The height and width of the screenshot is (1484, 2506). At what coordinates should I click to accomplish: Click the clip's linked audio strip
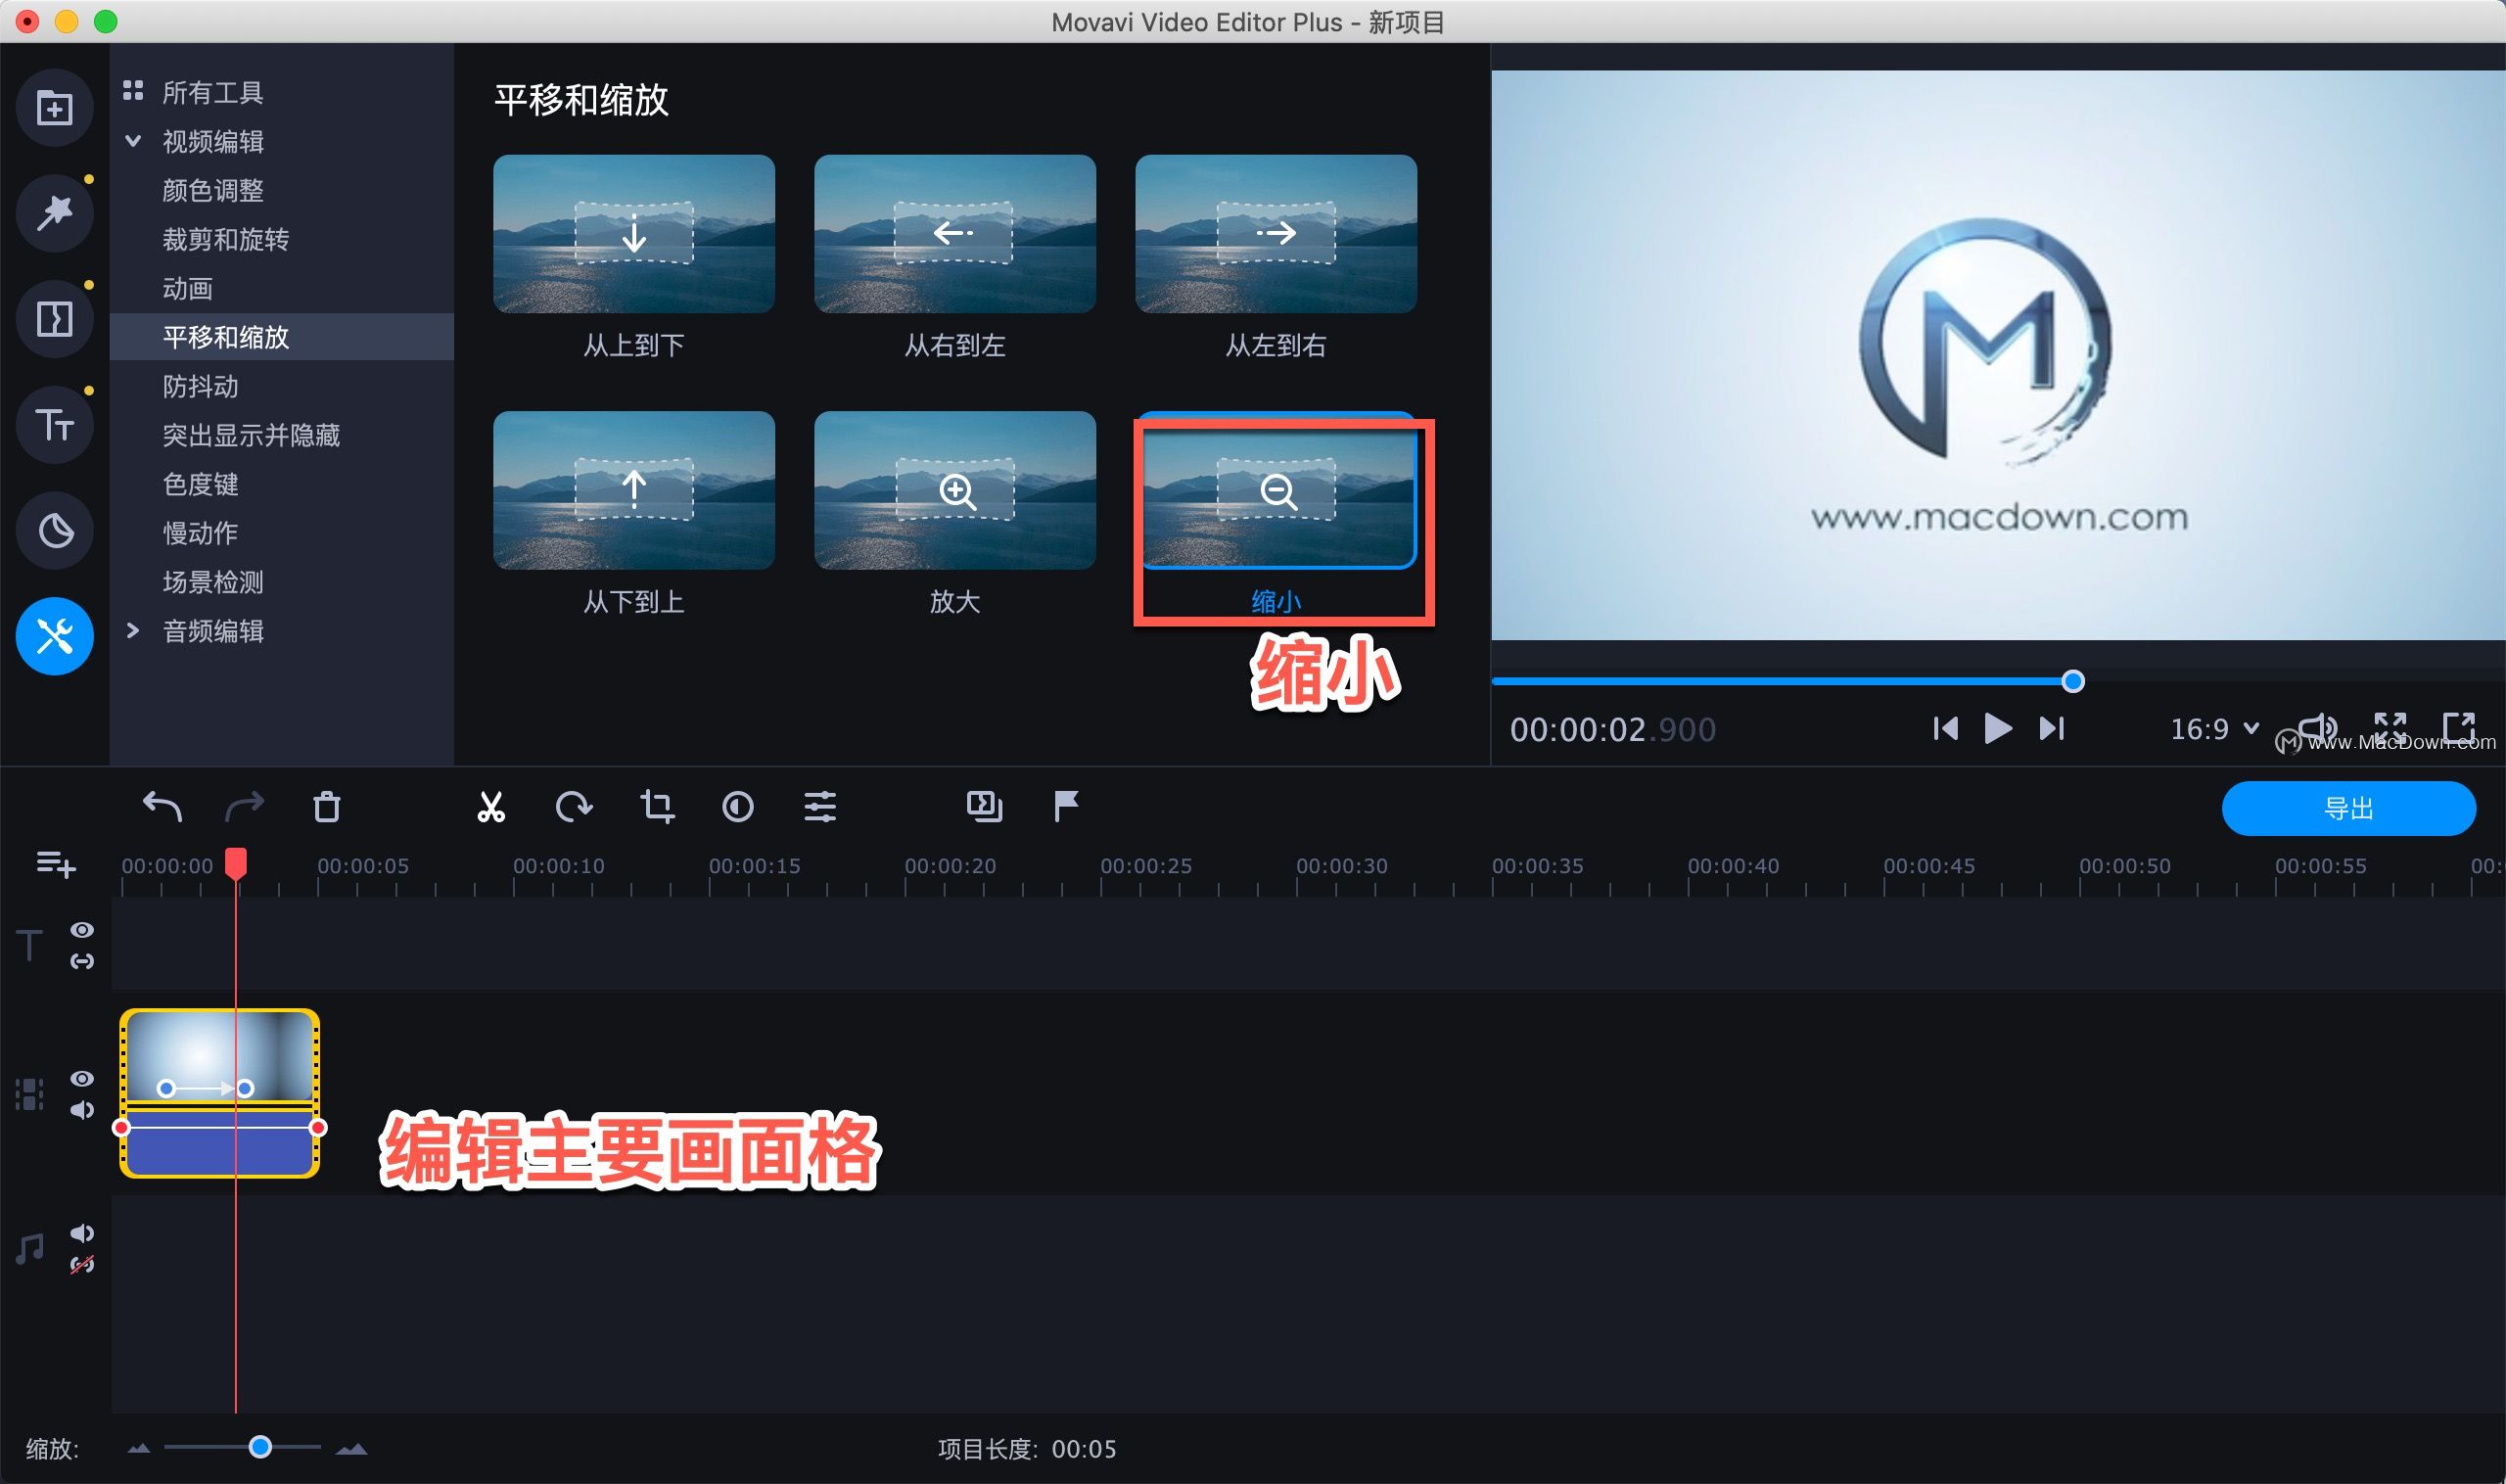220,1141
